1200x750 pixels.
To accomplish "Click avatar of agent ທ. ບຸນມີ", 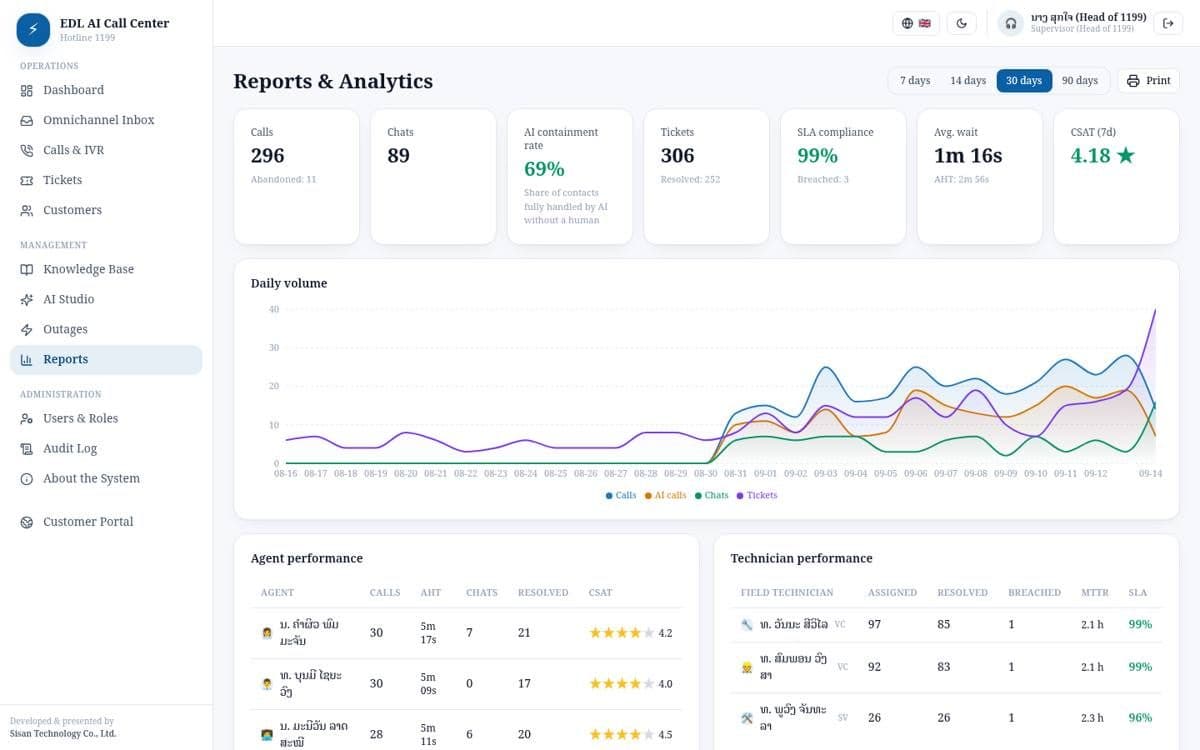I will [267, 684].
